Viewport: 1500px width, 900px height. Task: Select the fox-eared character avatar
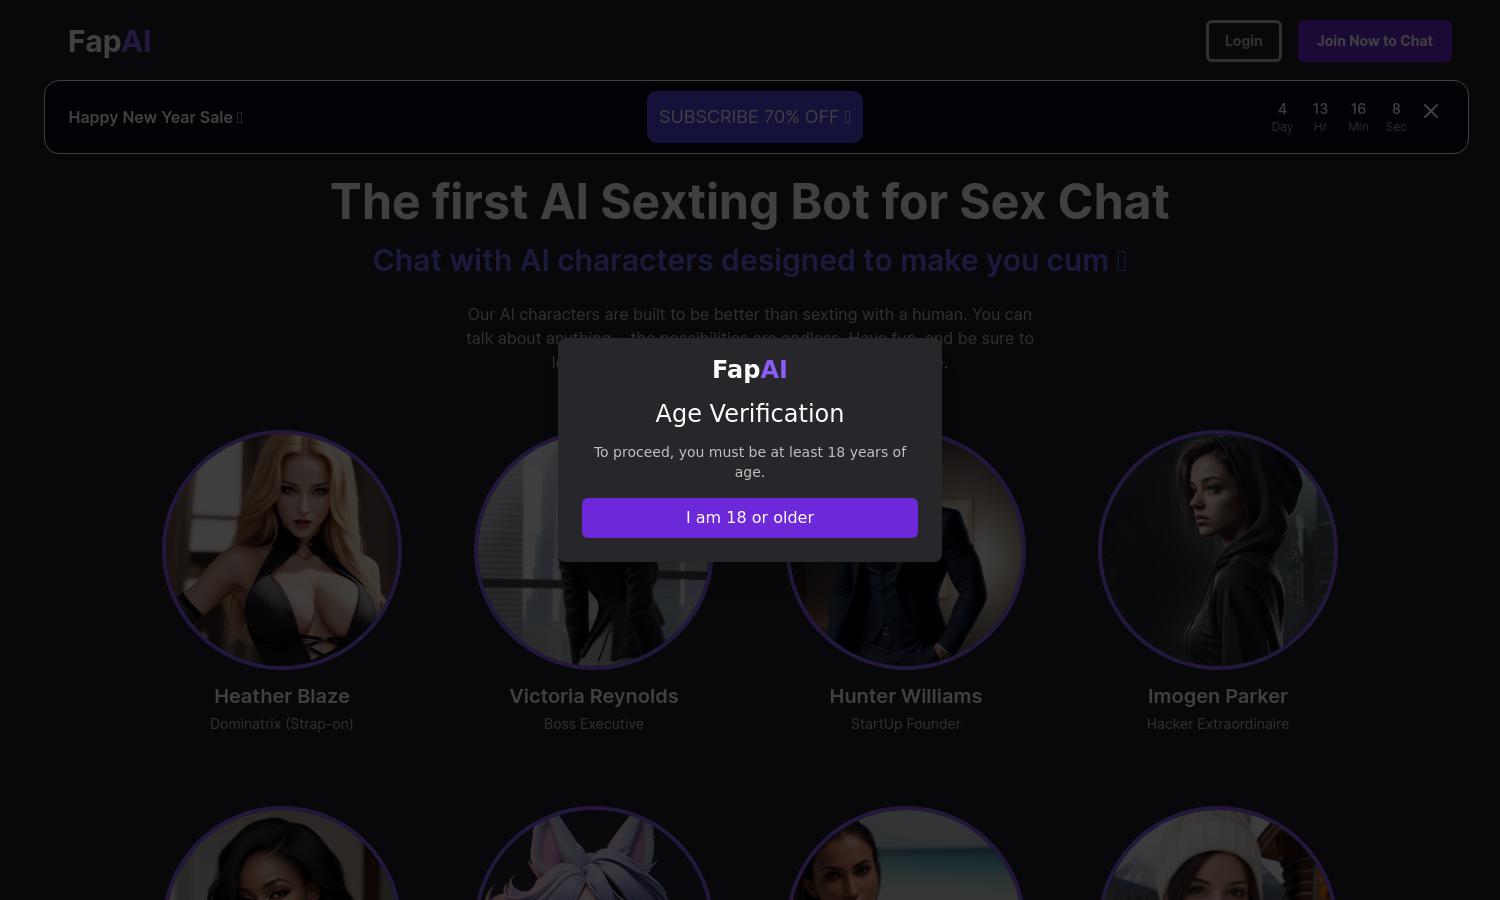tap(594, 853)
